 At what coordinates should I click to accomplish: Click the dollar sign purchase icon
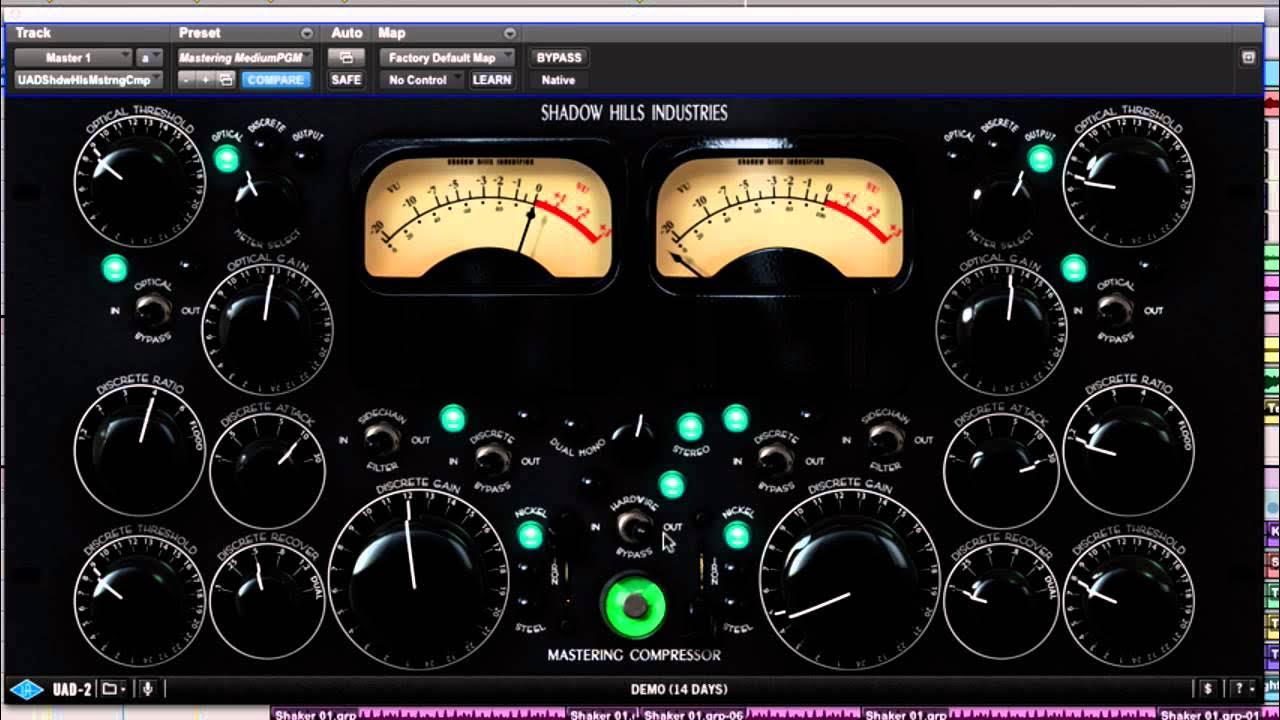pos(1208,689)
